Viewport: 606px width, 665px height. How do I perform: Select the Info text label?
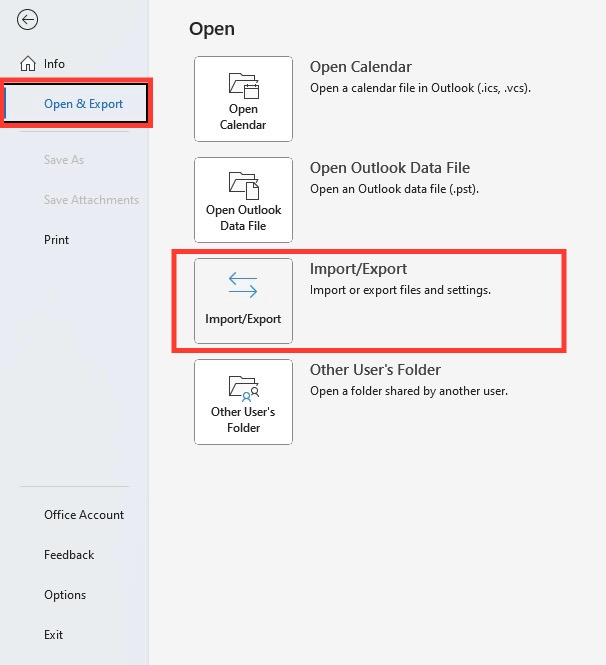point(54,64)
